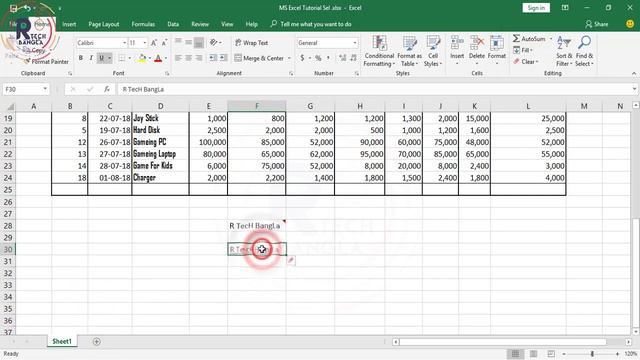640x360 pixels.
Task: Increase font size
Action: click(154, 43)
